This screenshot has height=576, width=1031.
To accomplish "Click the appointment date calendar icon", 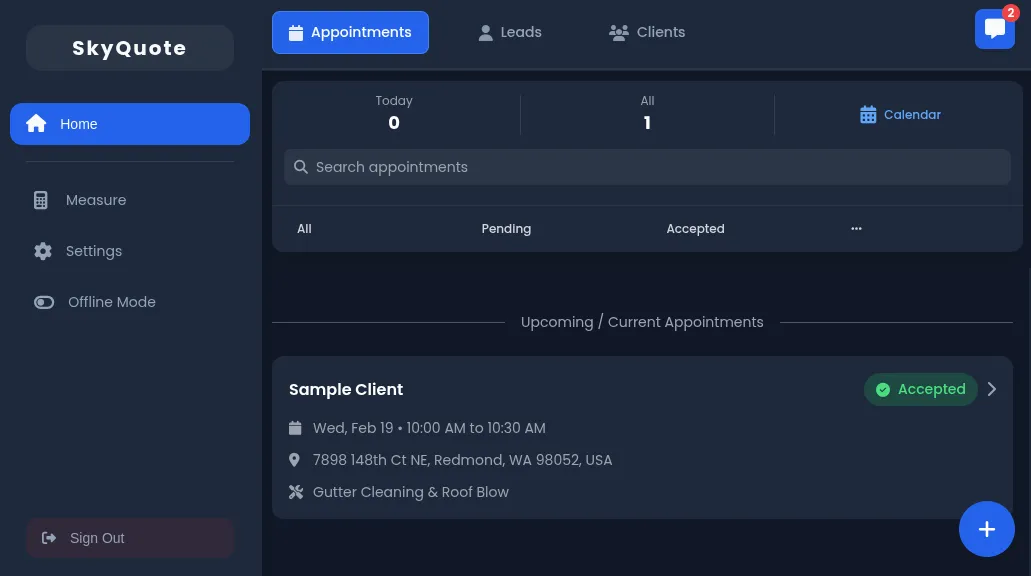I will [x=295, y=428].
